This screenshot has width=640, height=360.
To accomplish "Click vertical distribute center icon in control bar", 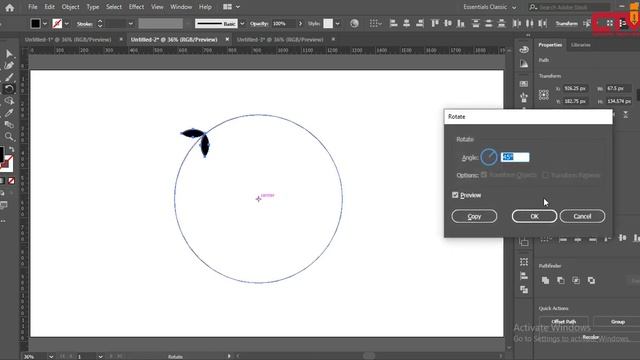I will pyautogui.click(x=489, y=24).
